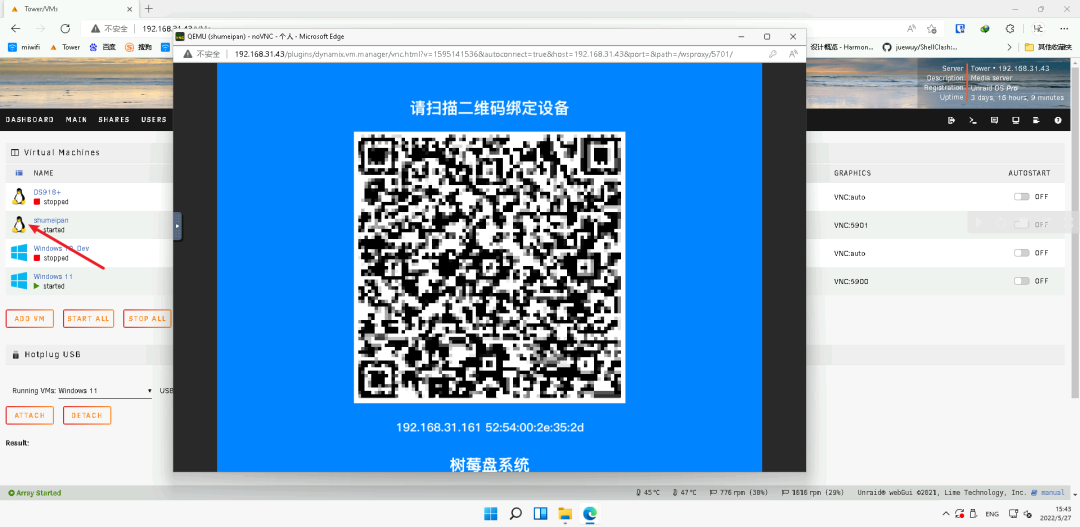Reload the Tower/VMs page
Screen dimensions: 1080x527
[x=65, y=29]
